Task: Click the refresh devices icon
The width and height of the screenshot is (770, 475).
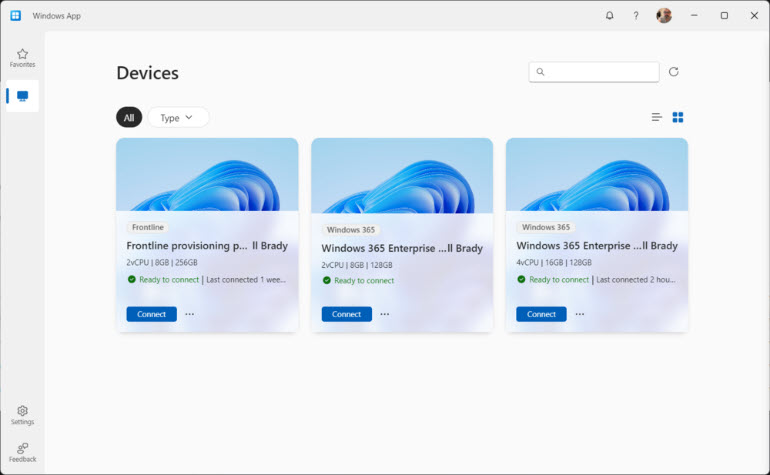Action: click(674, 72)
